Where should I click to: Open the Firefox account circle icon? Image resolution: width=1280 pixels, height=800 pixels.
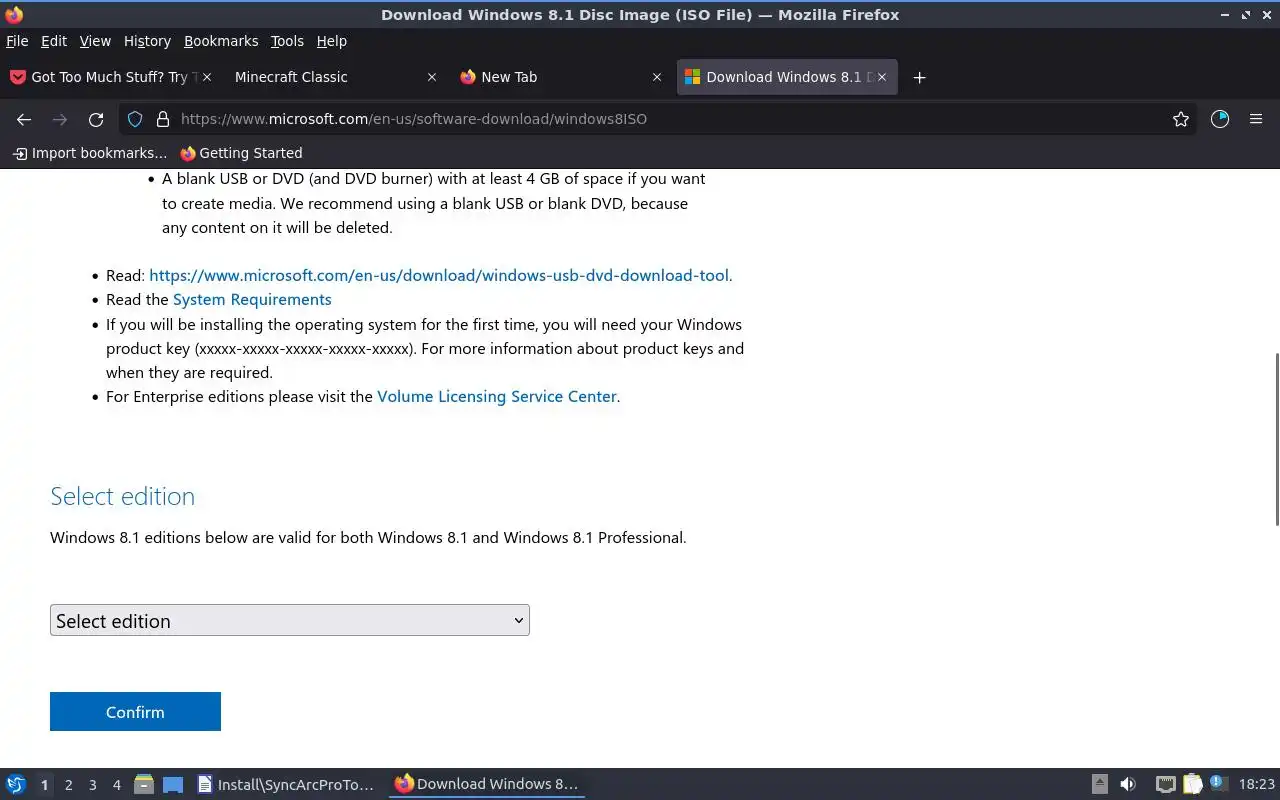click(1220, 119)
